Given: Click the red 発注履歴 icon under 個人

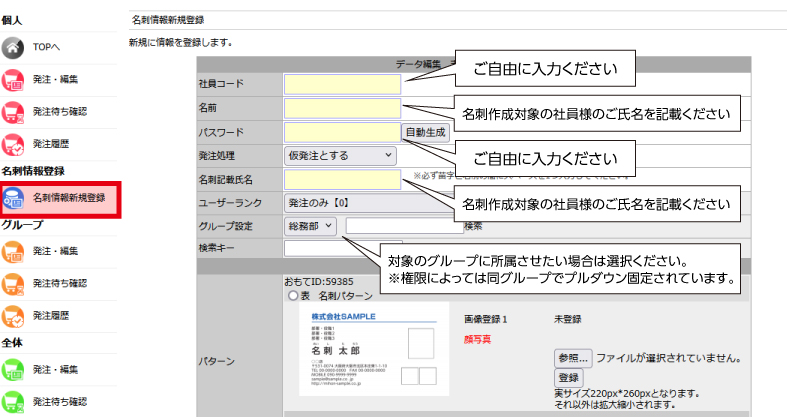Looking at the screenshot, I should 14,144.
